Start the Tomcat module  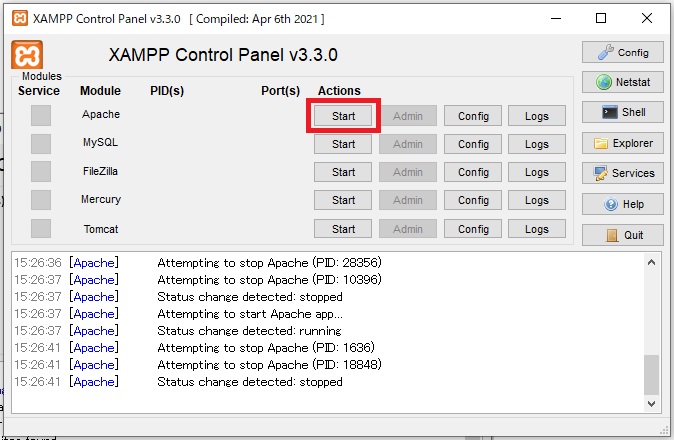[x=343, y=229]
